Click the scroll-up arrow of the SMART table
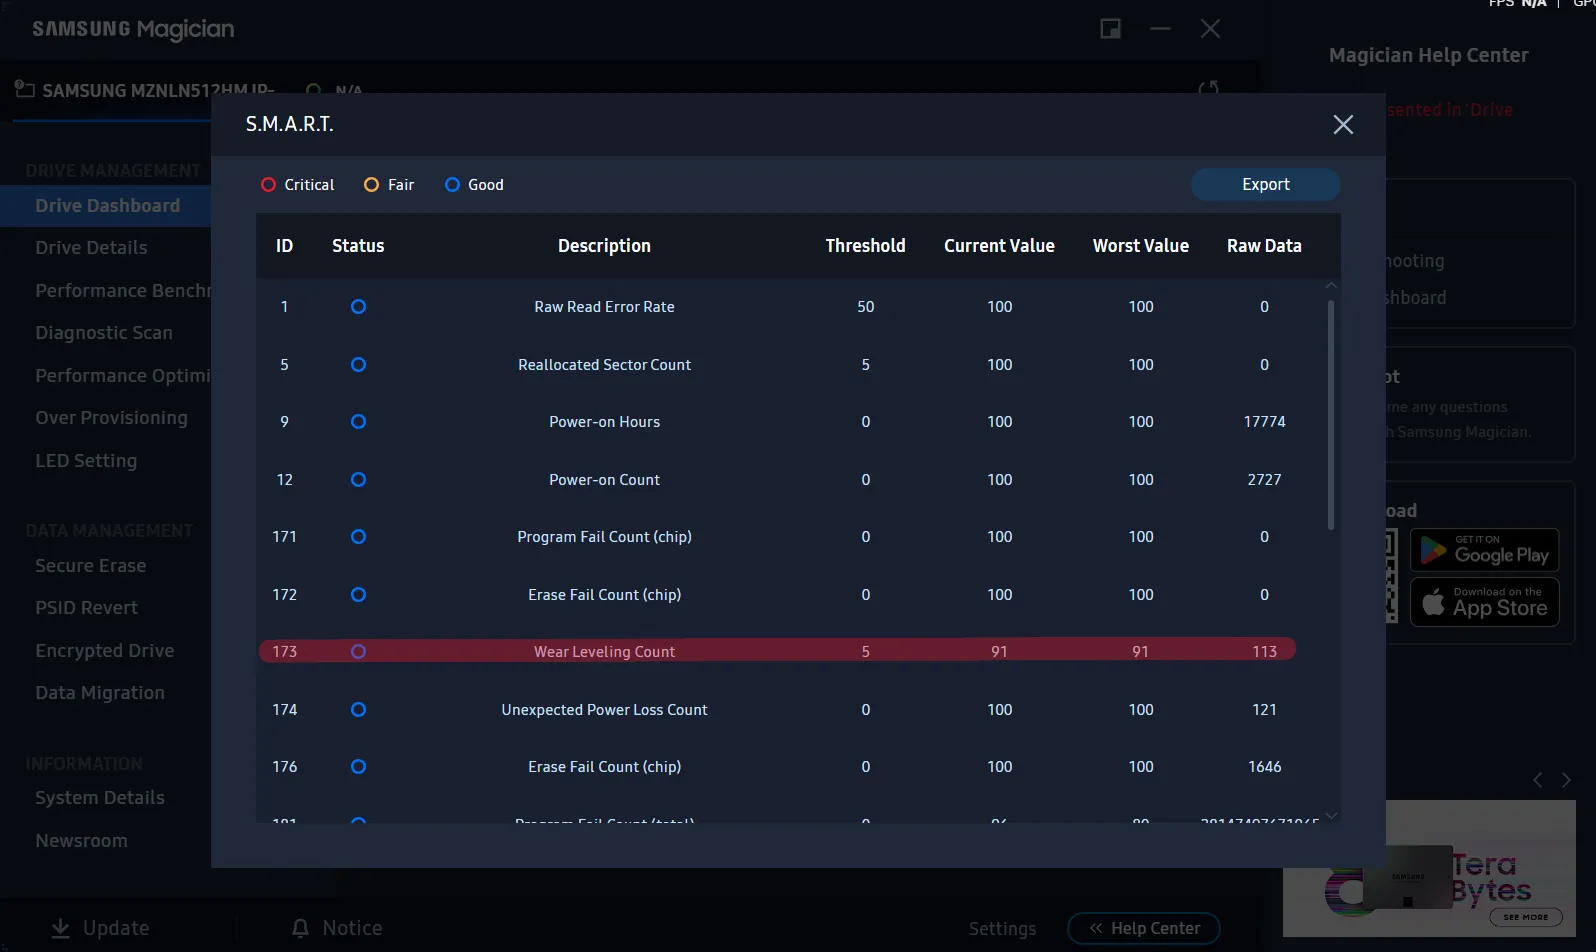This screenshot has width=1596, height=952. [1331, 286]
